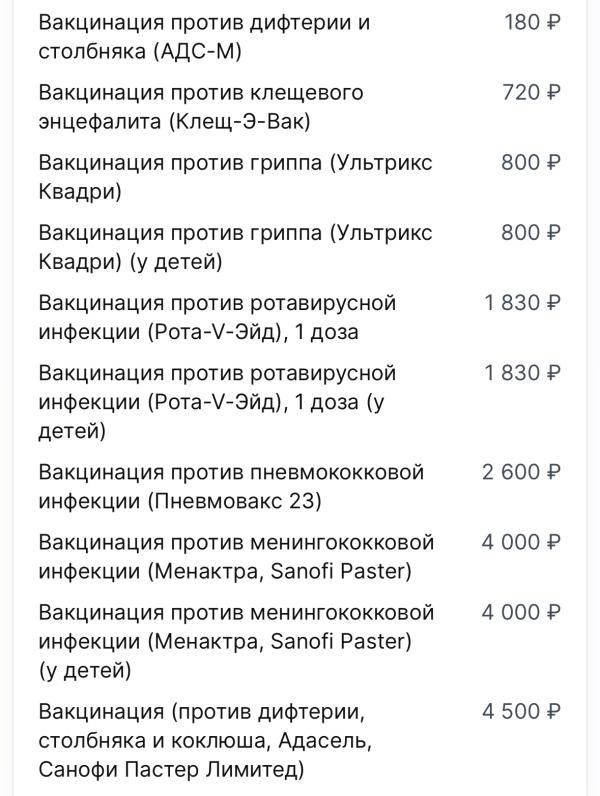600x796 pixels.
Task: Click the 2 600 ₽ price
Action: pos(521,472)
